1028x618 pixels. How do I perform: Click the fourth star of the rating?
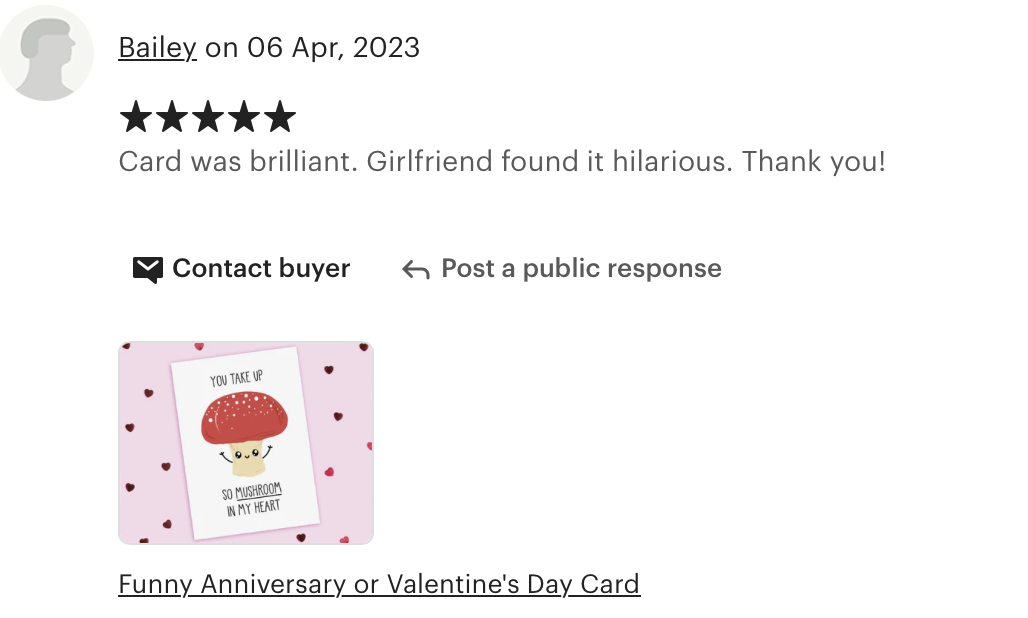(x=245, y=116)
